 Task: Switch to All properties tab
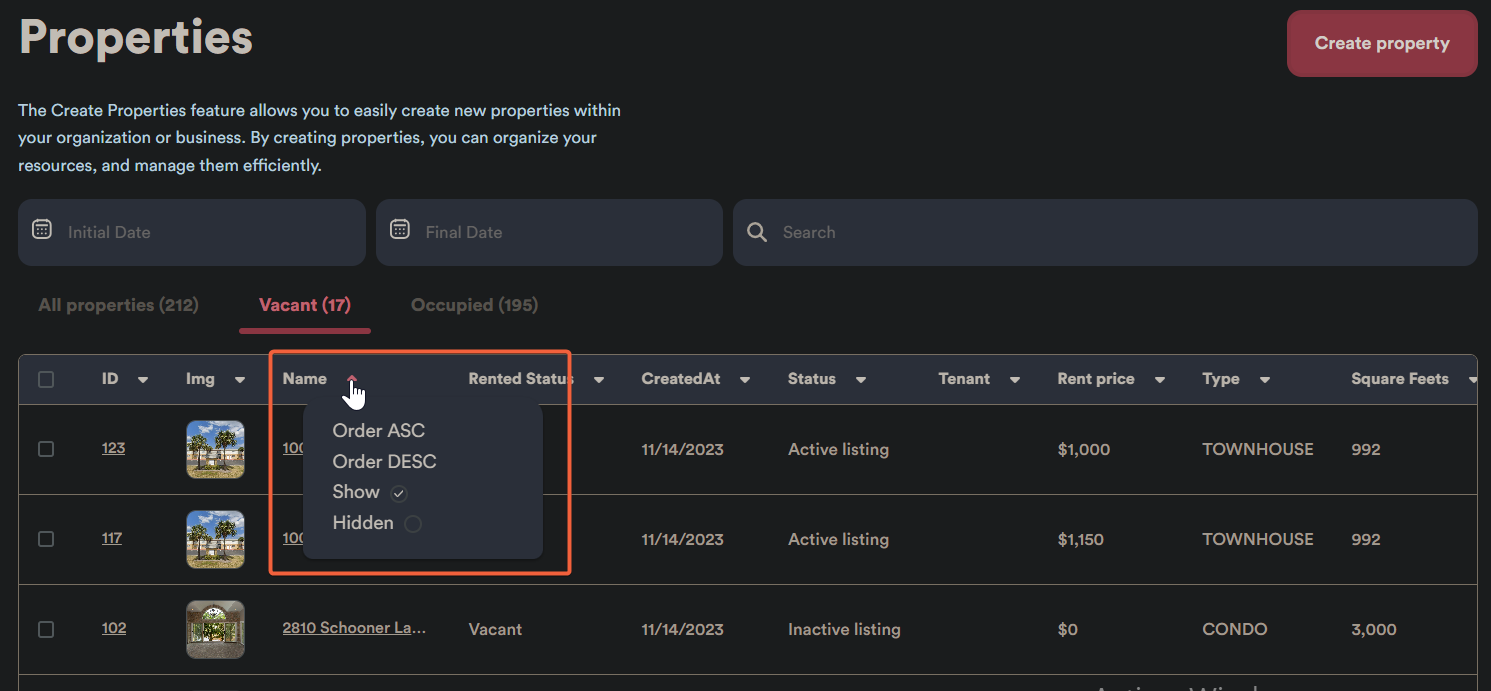[118, 305]
